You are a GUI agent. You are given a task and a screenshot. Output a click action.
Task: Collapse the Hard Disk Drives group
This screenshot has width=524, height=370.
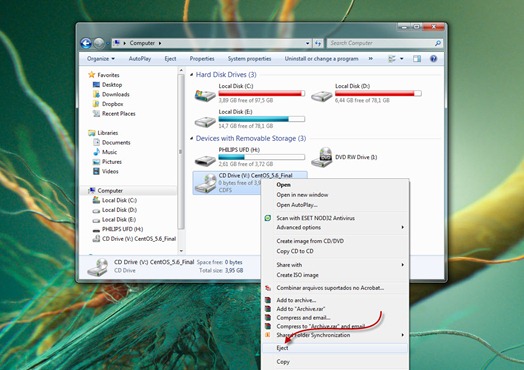[192, 75]
